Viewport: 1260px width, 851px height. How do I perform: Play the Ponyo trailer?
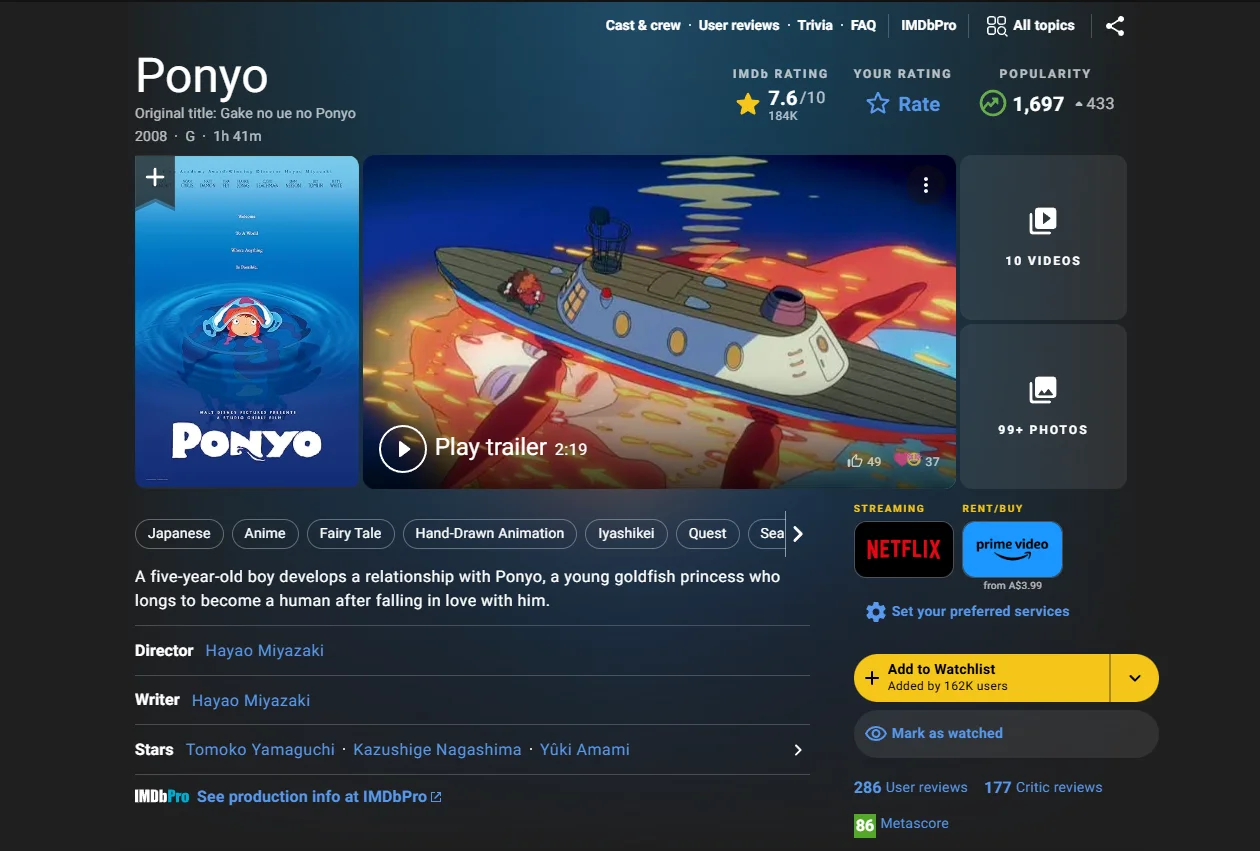(403, 448)
